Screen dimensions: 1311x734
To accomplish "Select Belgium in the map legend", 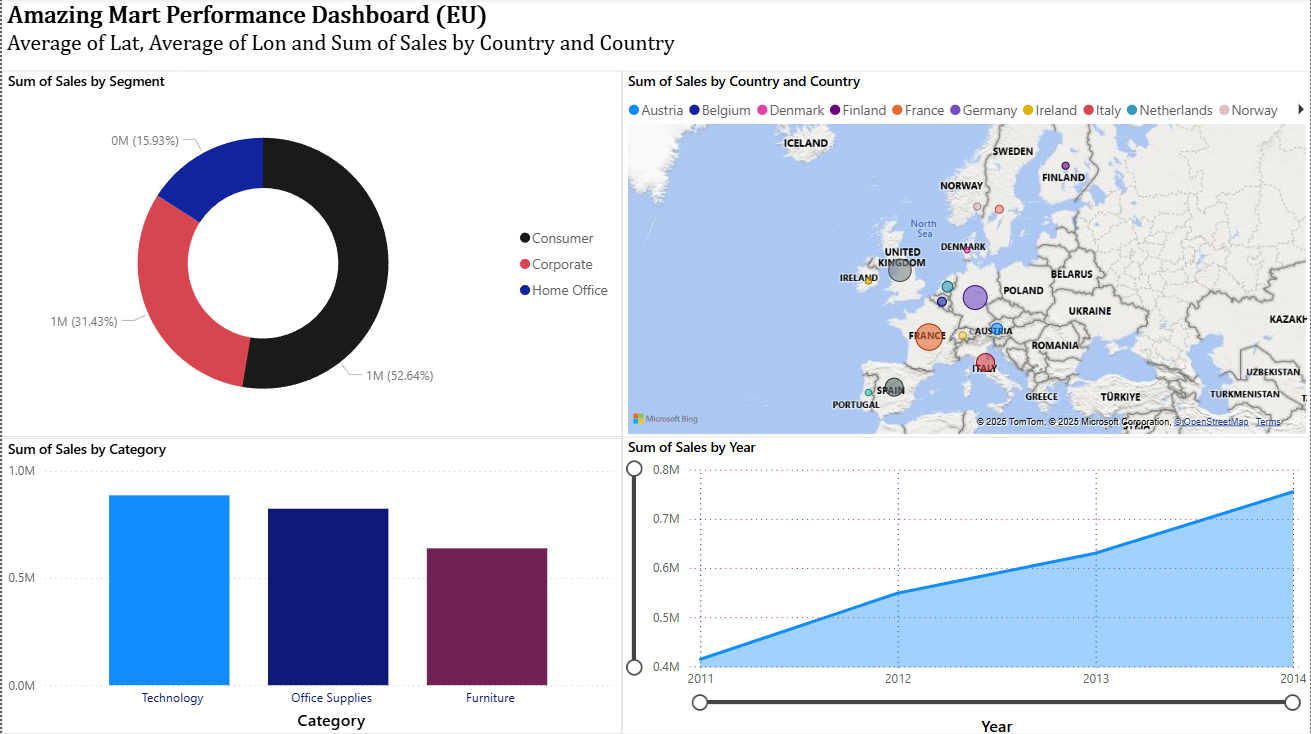I will (x=719, y=110).
